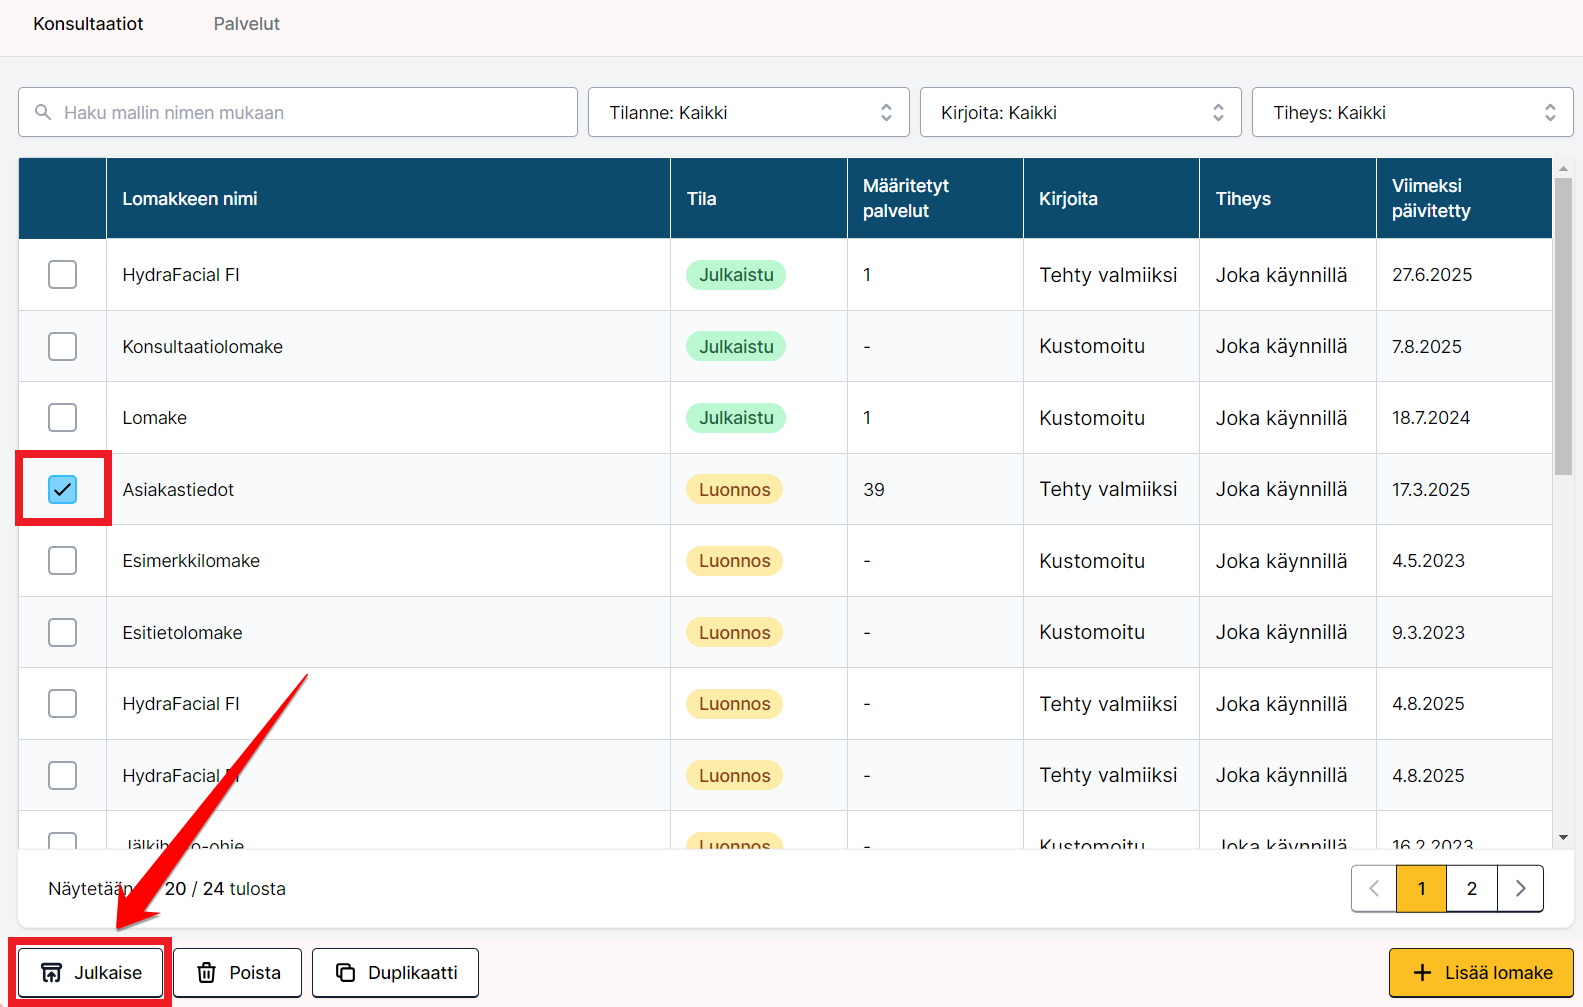Image resolution: width=1583 pixels, height=1007 pixels.
Task: Expand the Tiheys: Kaikki dropdown
Action: point(1413,112)
